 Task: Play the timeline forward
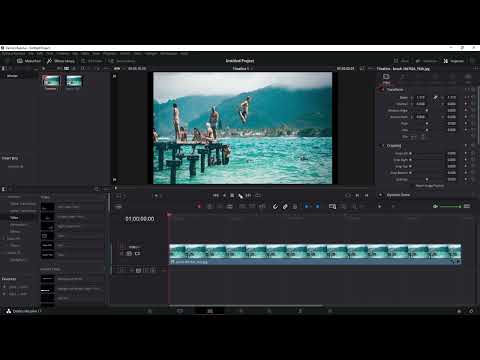240,196
